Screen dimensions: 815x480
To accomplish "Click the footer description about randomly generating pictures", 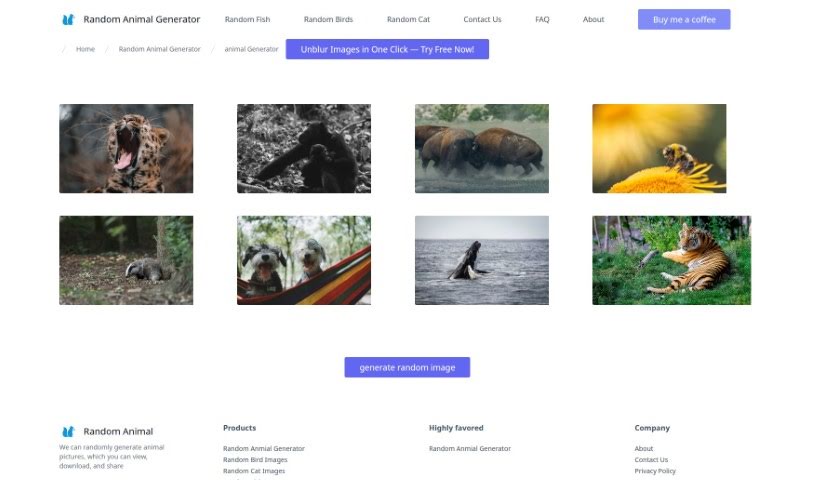I will (111, 457).
